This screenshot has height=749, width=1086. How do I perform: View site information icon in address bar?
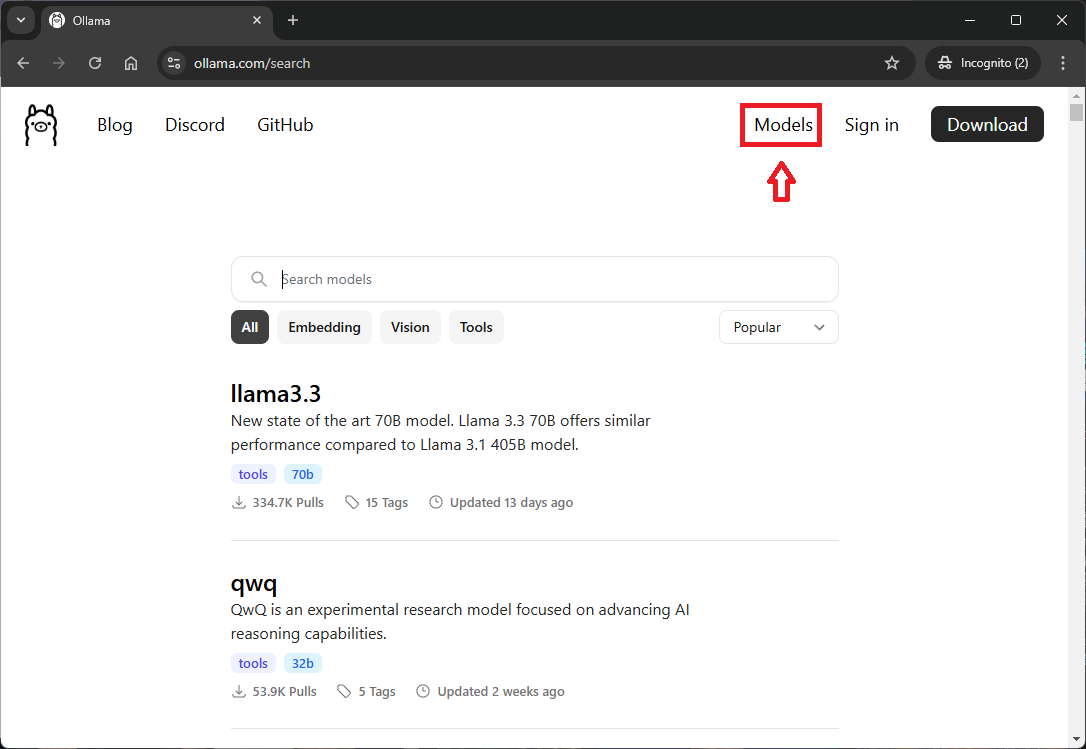pyautogui.click(x=174, y=63)
